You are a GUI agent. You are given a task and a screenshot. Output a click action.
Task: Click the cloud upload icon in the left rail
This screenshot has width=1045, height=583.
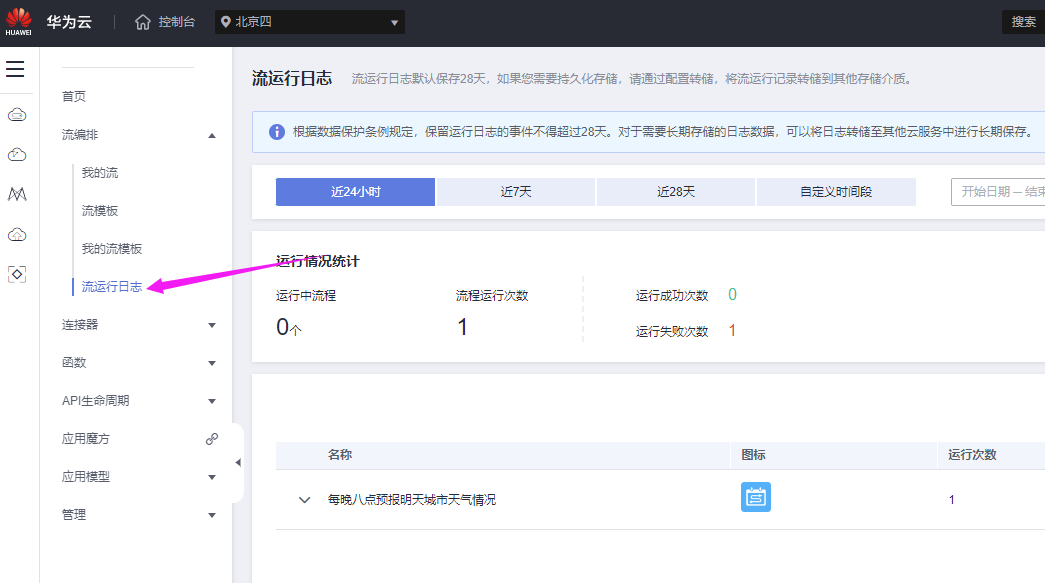tap(17, 235)
